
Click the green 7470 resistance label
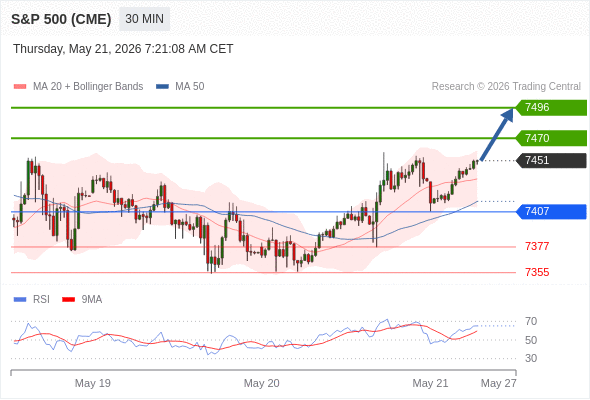point(551,138)
